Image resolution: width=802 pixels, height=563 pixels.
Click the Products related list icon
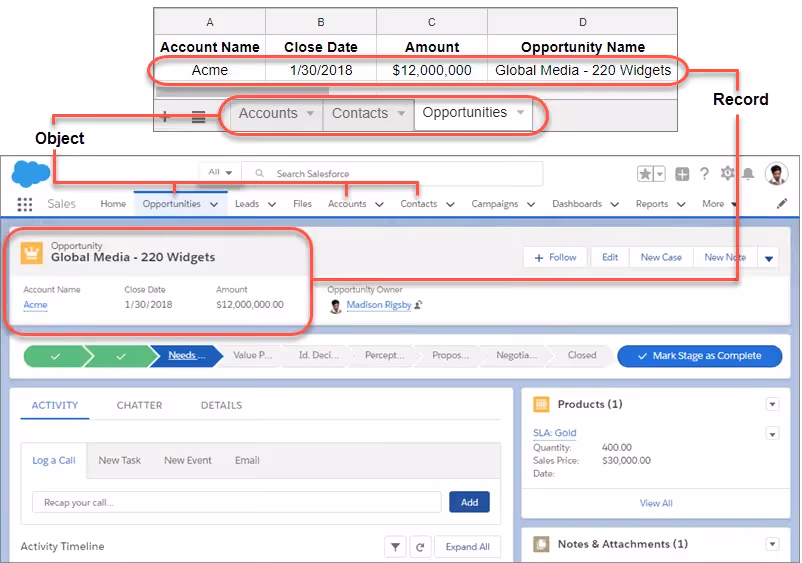pos(541,404)
